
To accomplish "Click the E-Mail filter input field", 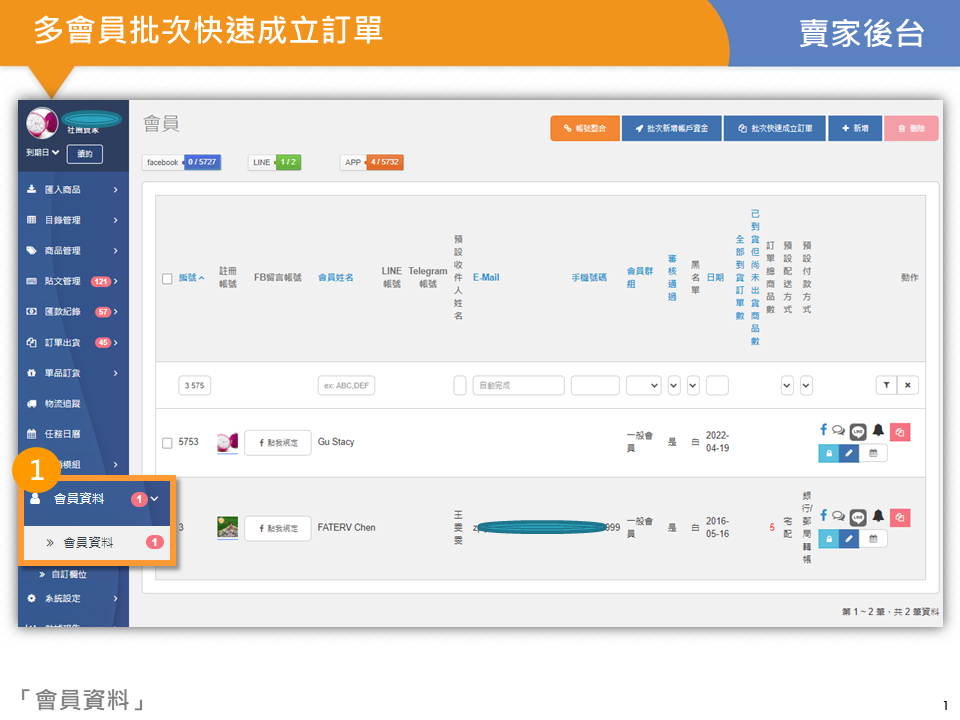I will coord(518,385).
